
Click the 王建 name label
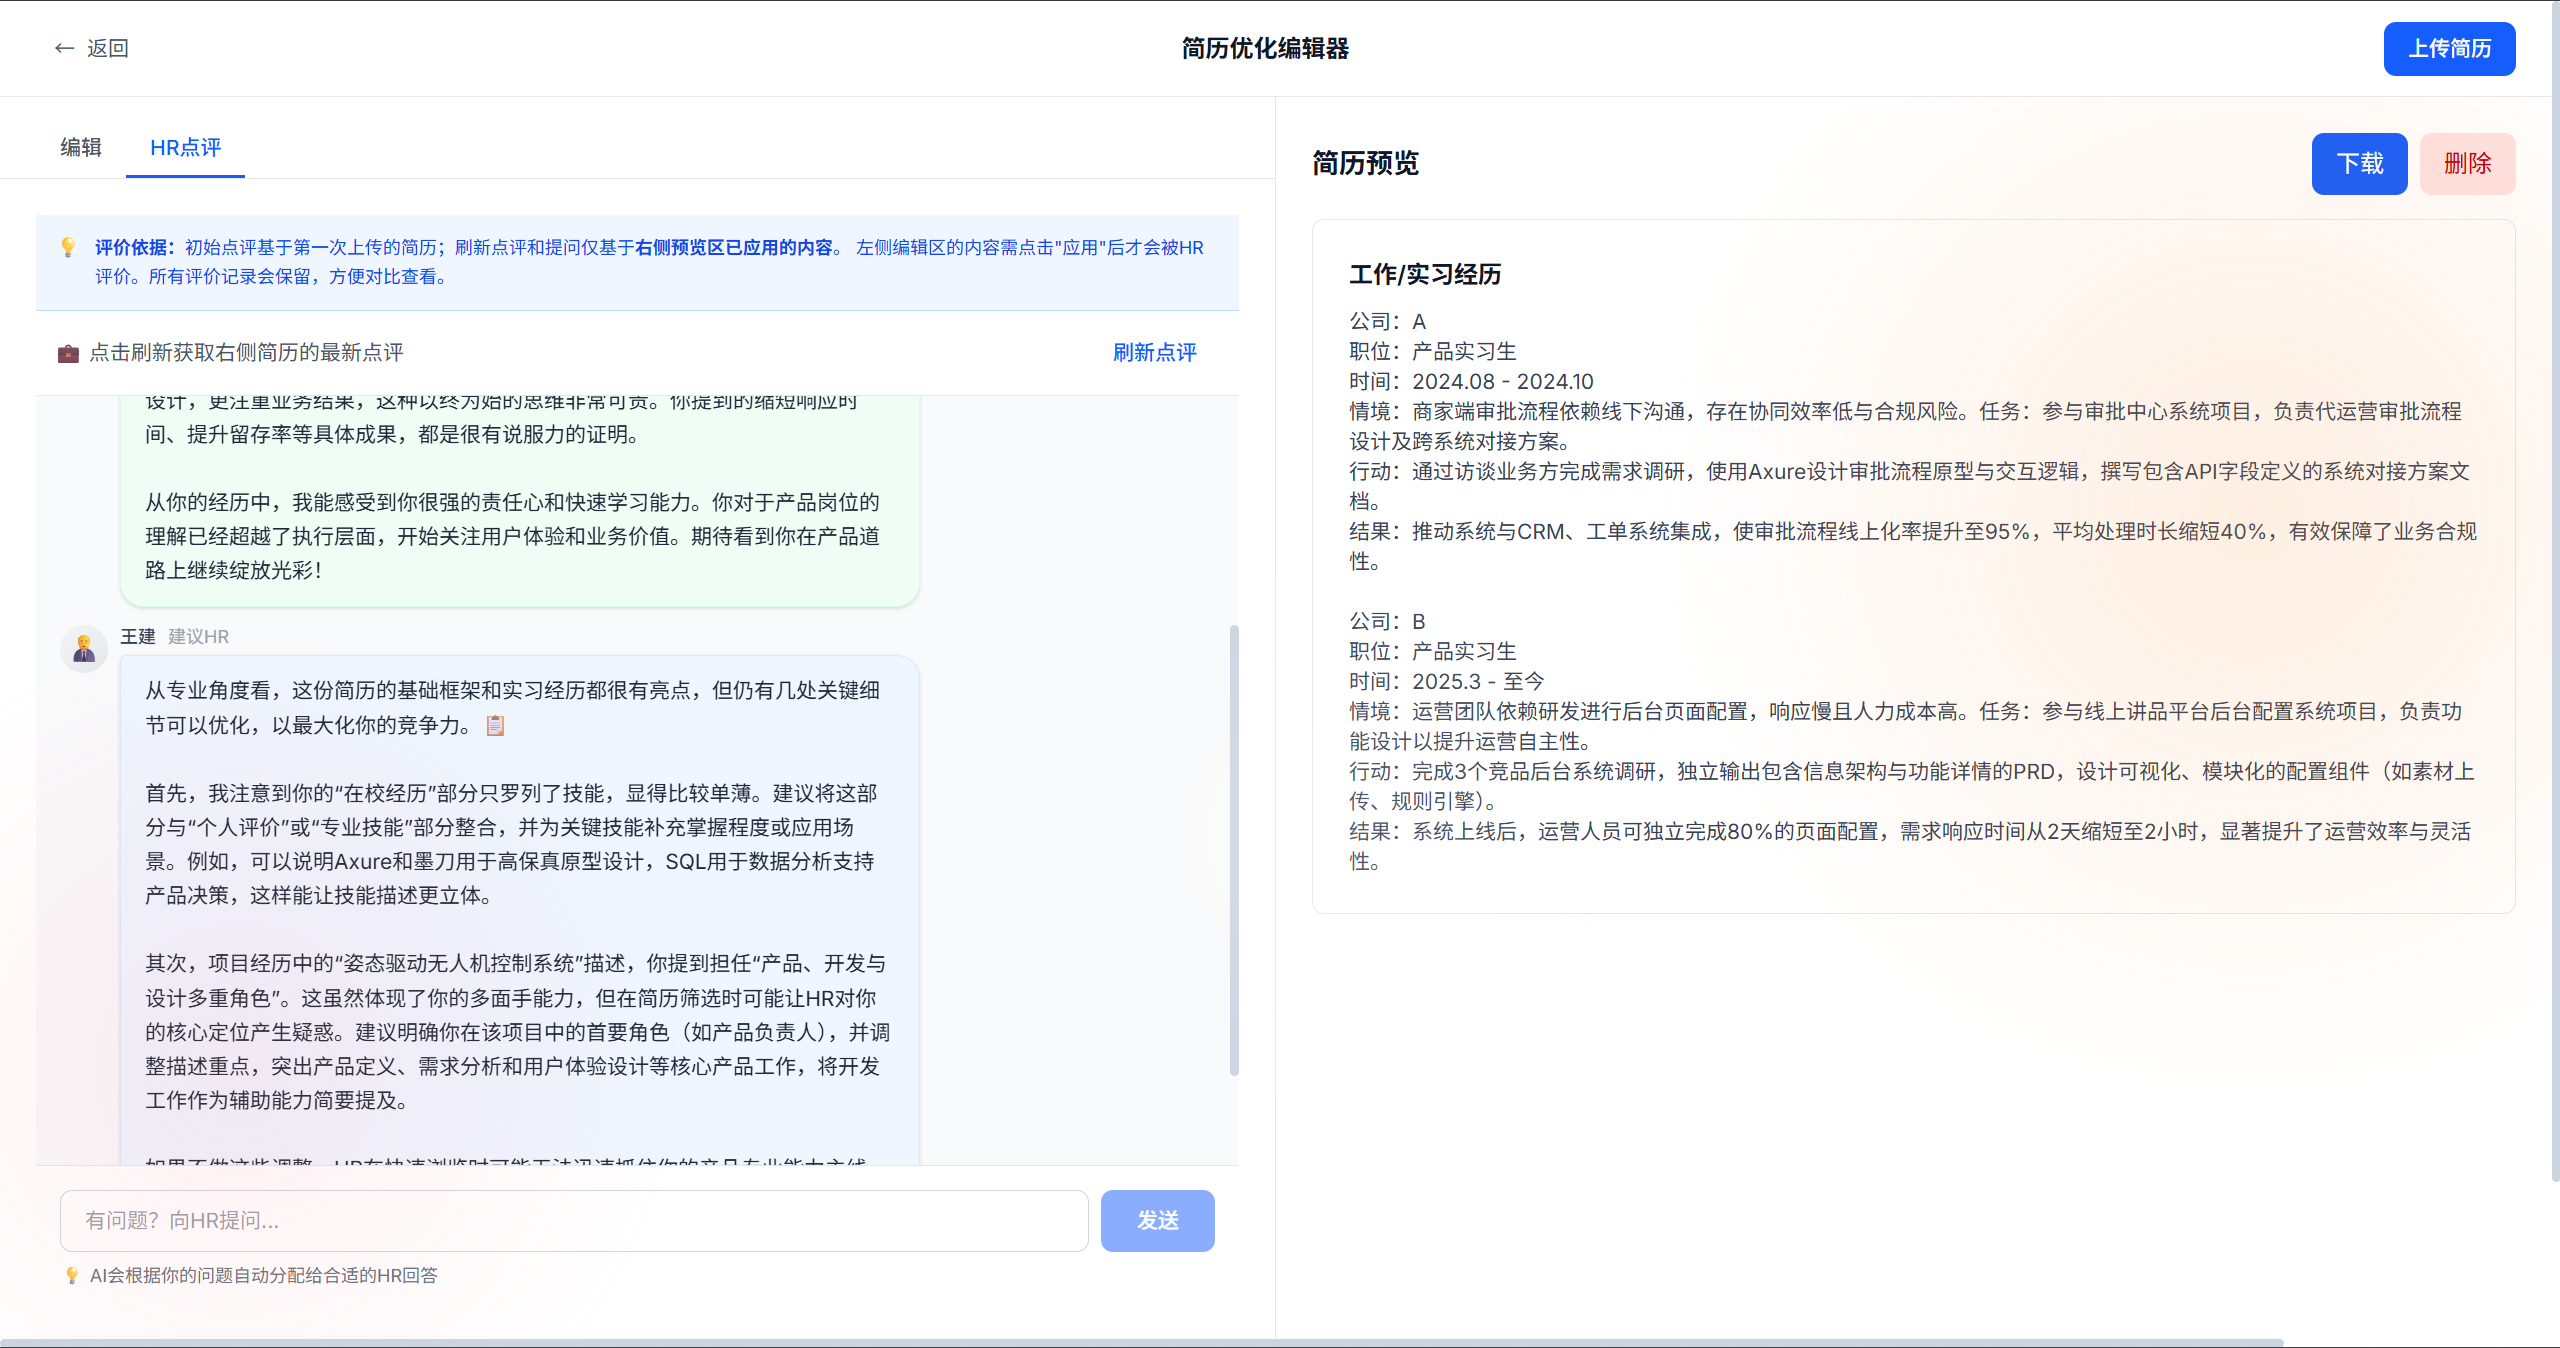click(x=138, y=636)
